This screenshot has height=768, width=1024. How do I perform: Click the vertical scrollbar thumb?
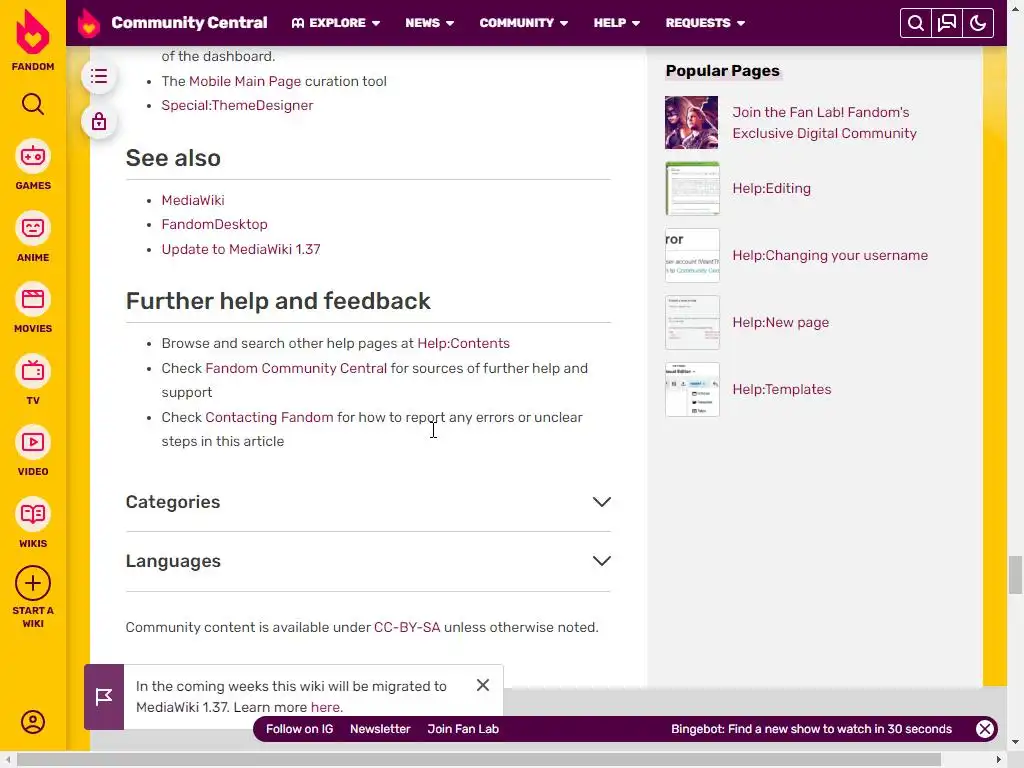click(1015, 575)
